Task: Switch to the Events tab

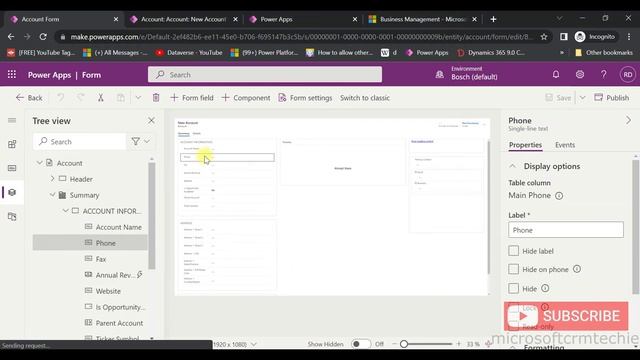Action: [565, 145]
